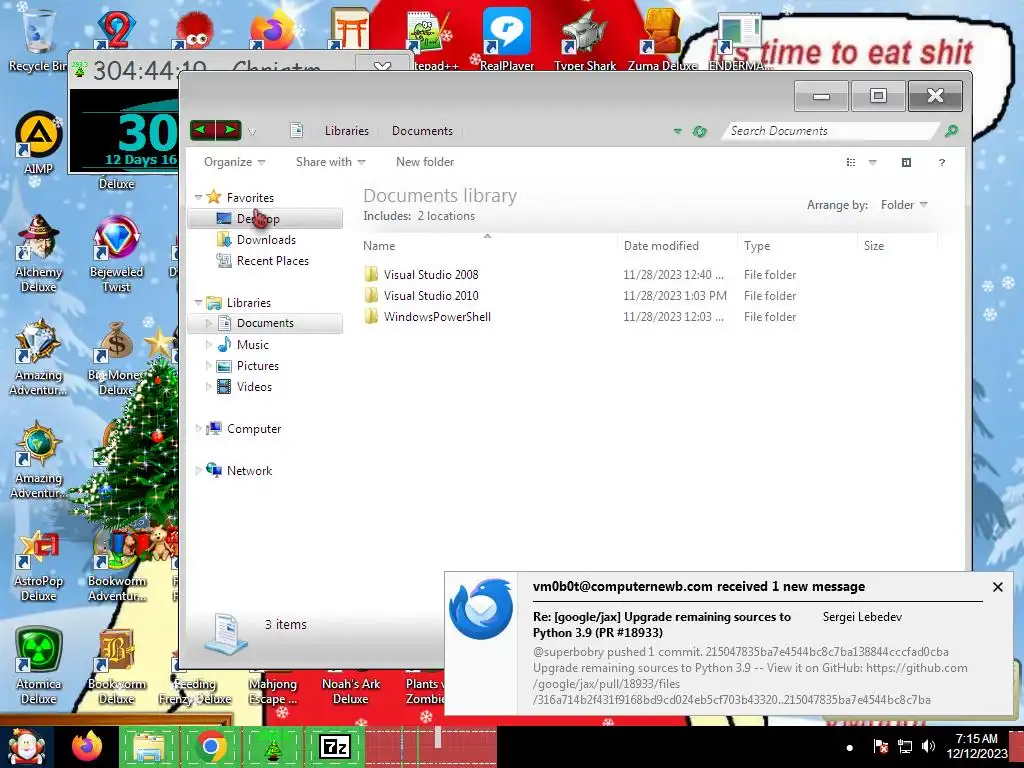Open Explorer help question mark
Screen dimensions: 1024x768
(x=942, y=163)
